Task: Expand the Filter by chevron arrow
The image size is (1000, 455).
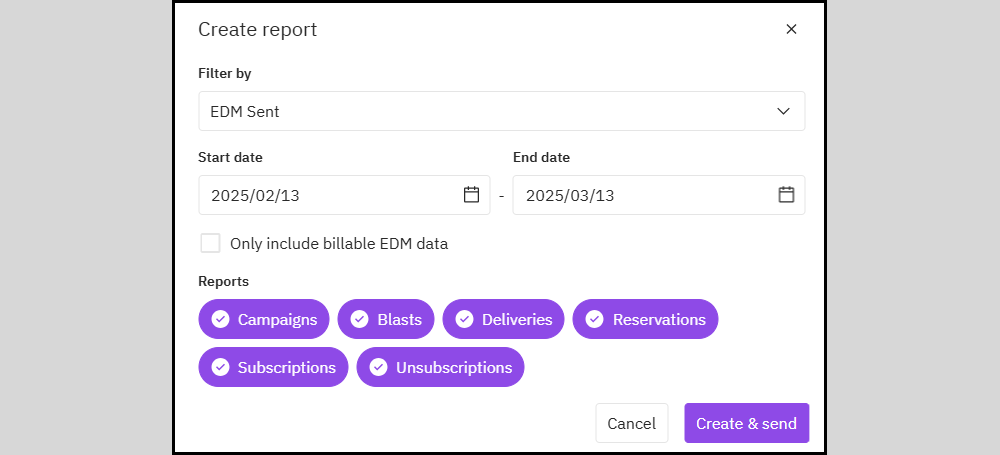Action: [784, 111]
